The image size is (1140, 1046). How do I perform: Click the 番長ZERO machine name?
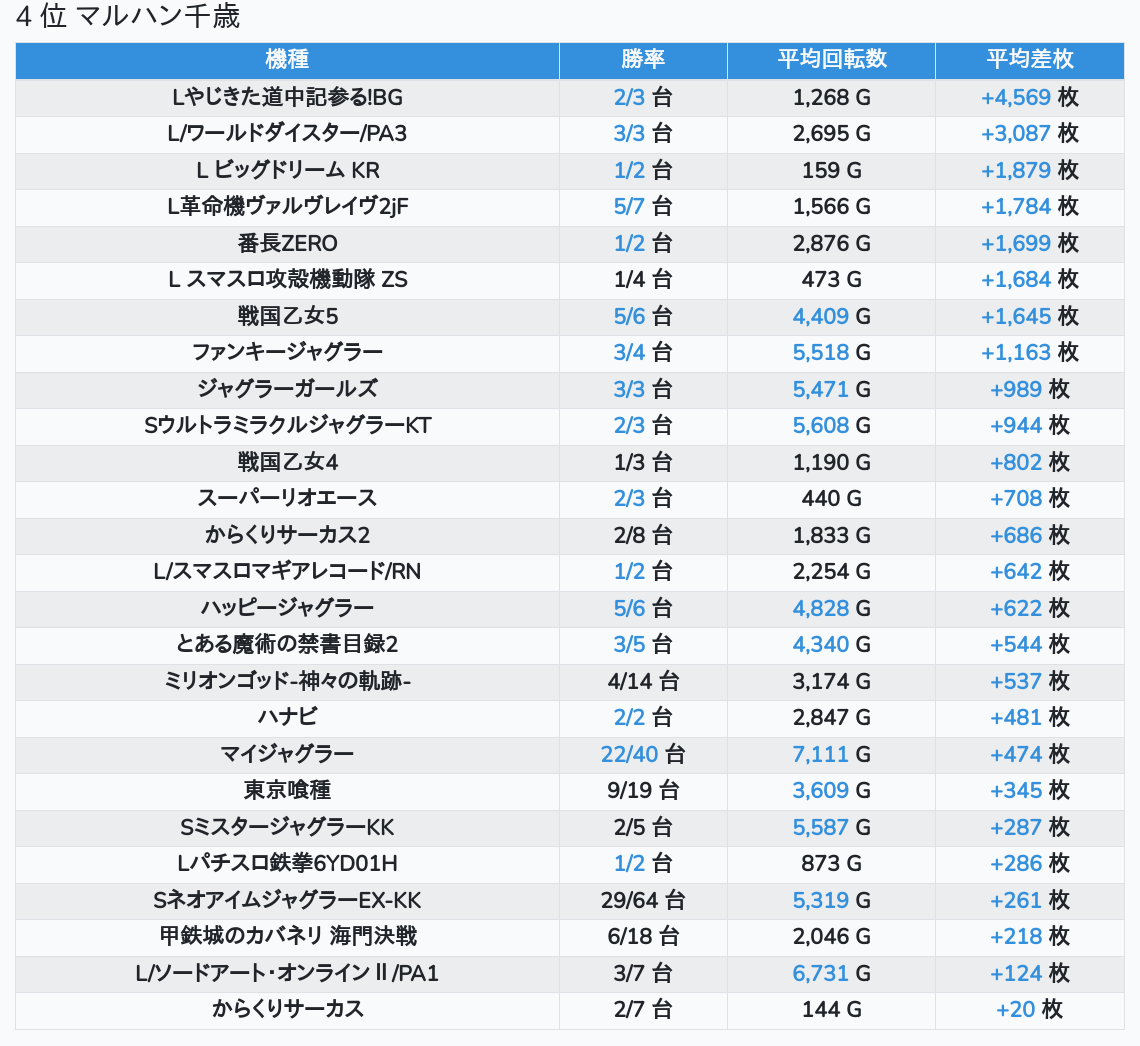287,244
